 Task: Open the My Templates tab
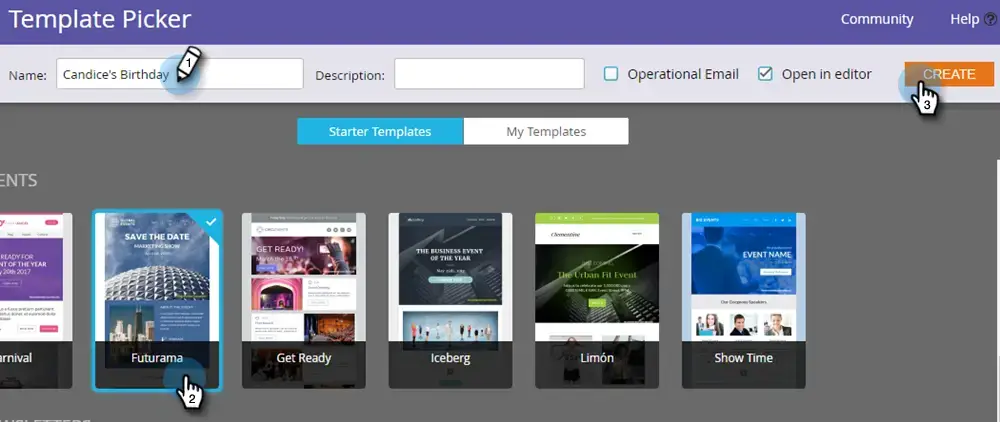[x=546, y=131]
